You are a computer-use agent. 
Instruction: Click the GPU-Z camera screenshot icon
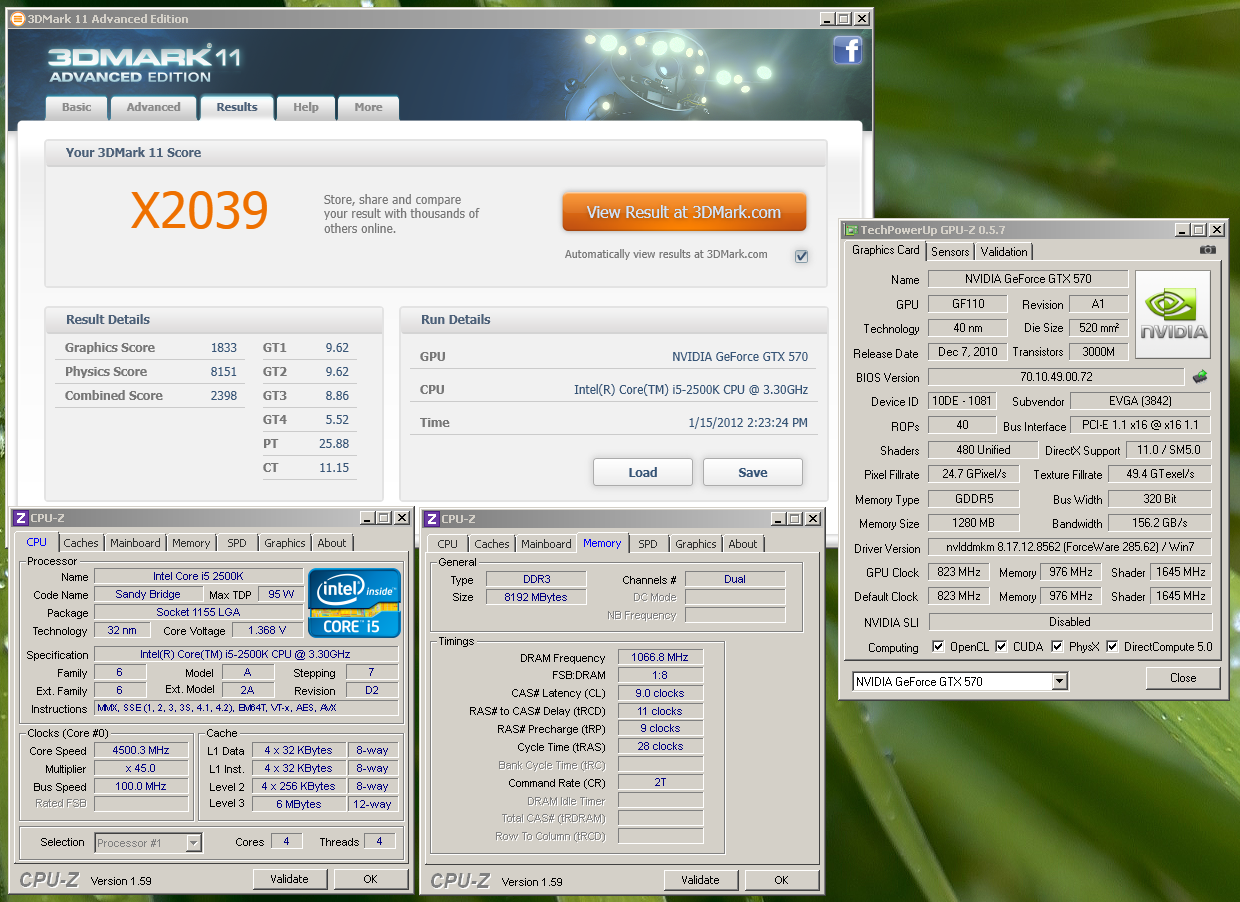[x=1208, y=250]
